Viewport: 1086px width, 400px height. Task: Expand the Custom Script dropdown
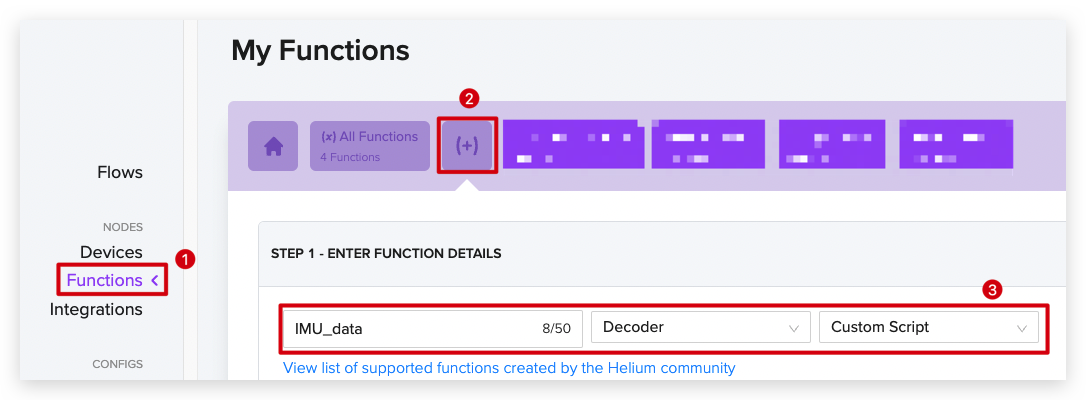929,327
